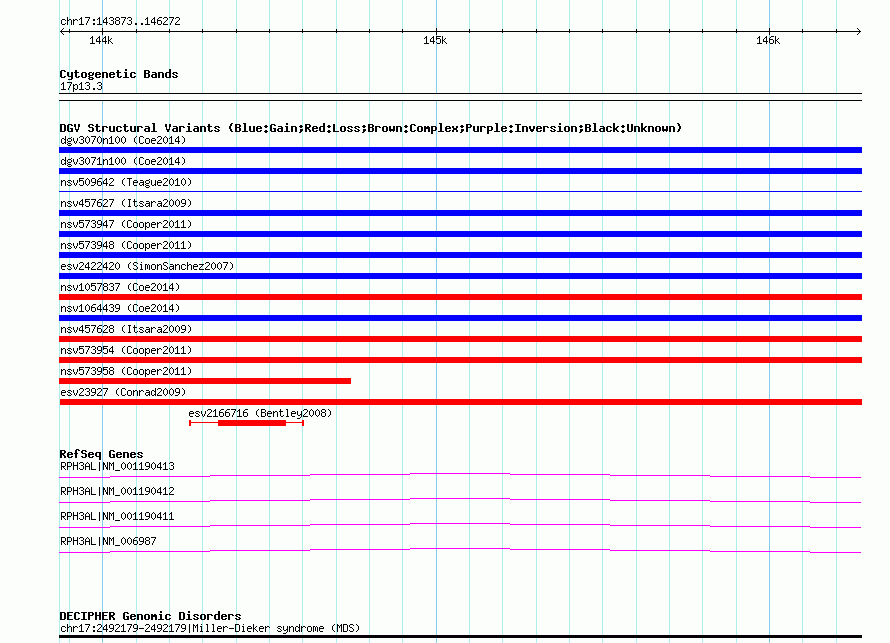Image resolution: width=890 pixels, height=643 pixels.
Task: Open the Miller-Dieker syndrome (MDS) entry
Action: click(209, 628)
